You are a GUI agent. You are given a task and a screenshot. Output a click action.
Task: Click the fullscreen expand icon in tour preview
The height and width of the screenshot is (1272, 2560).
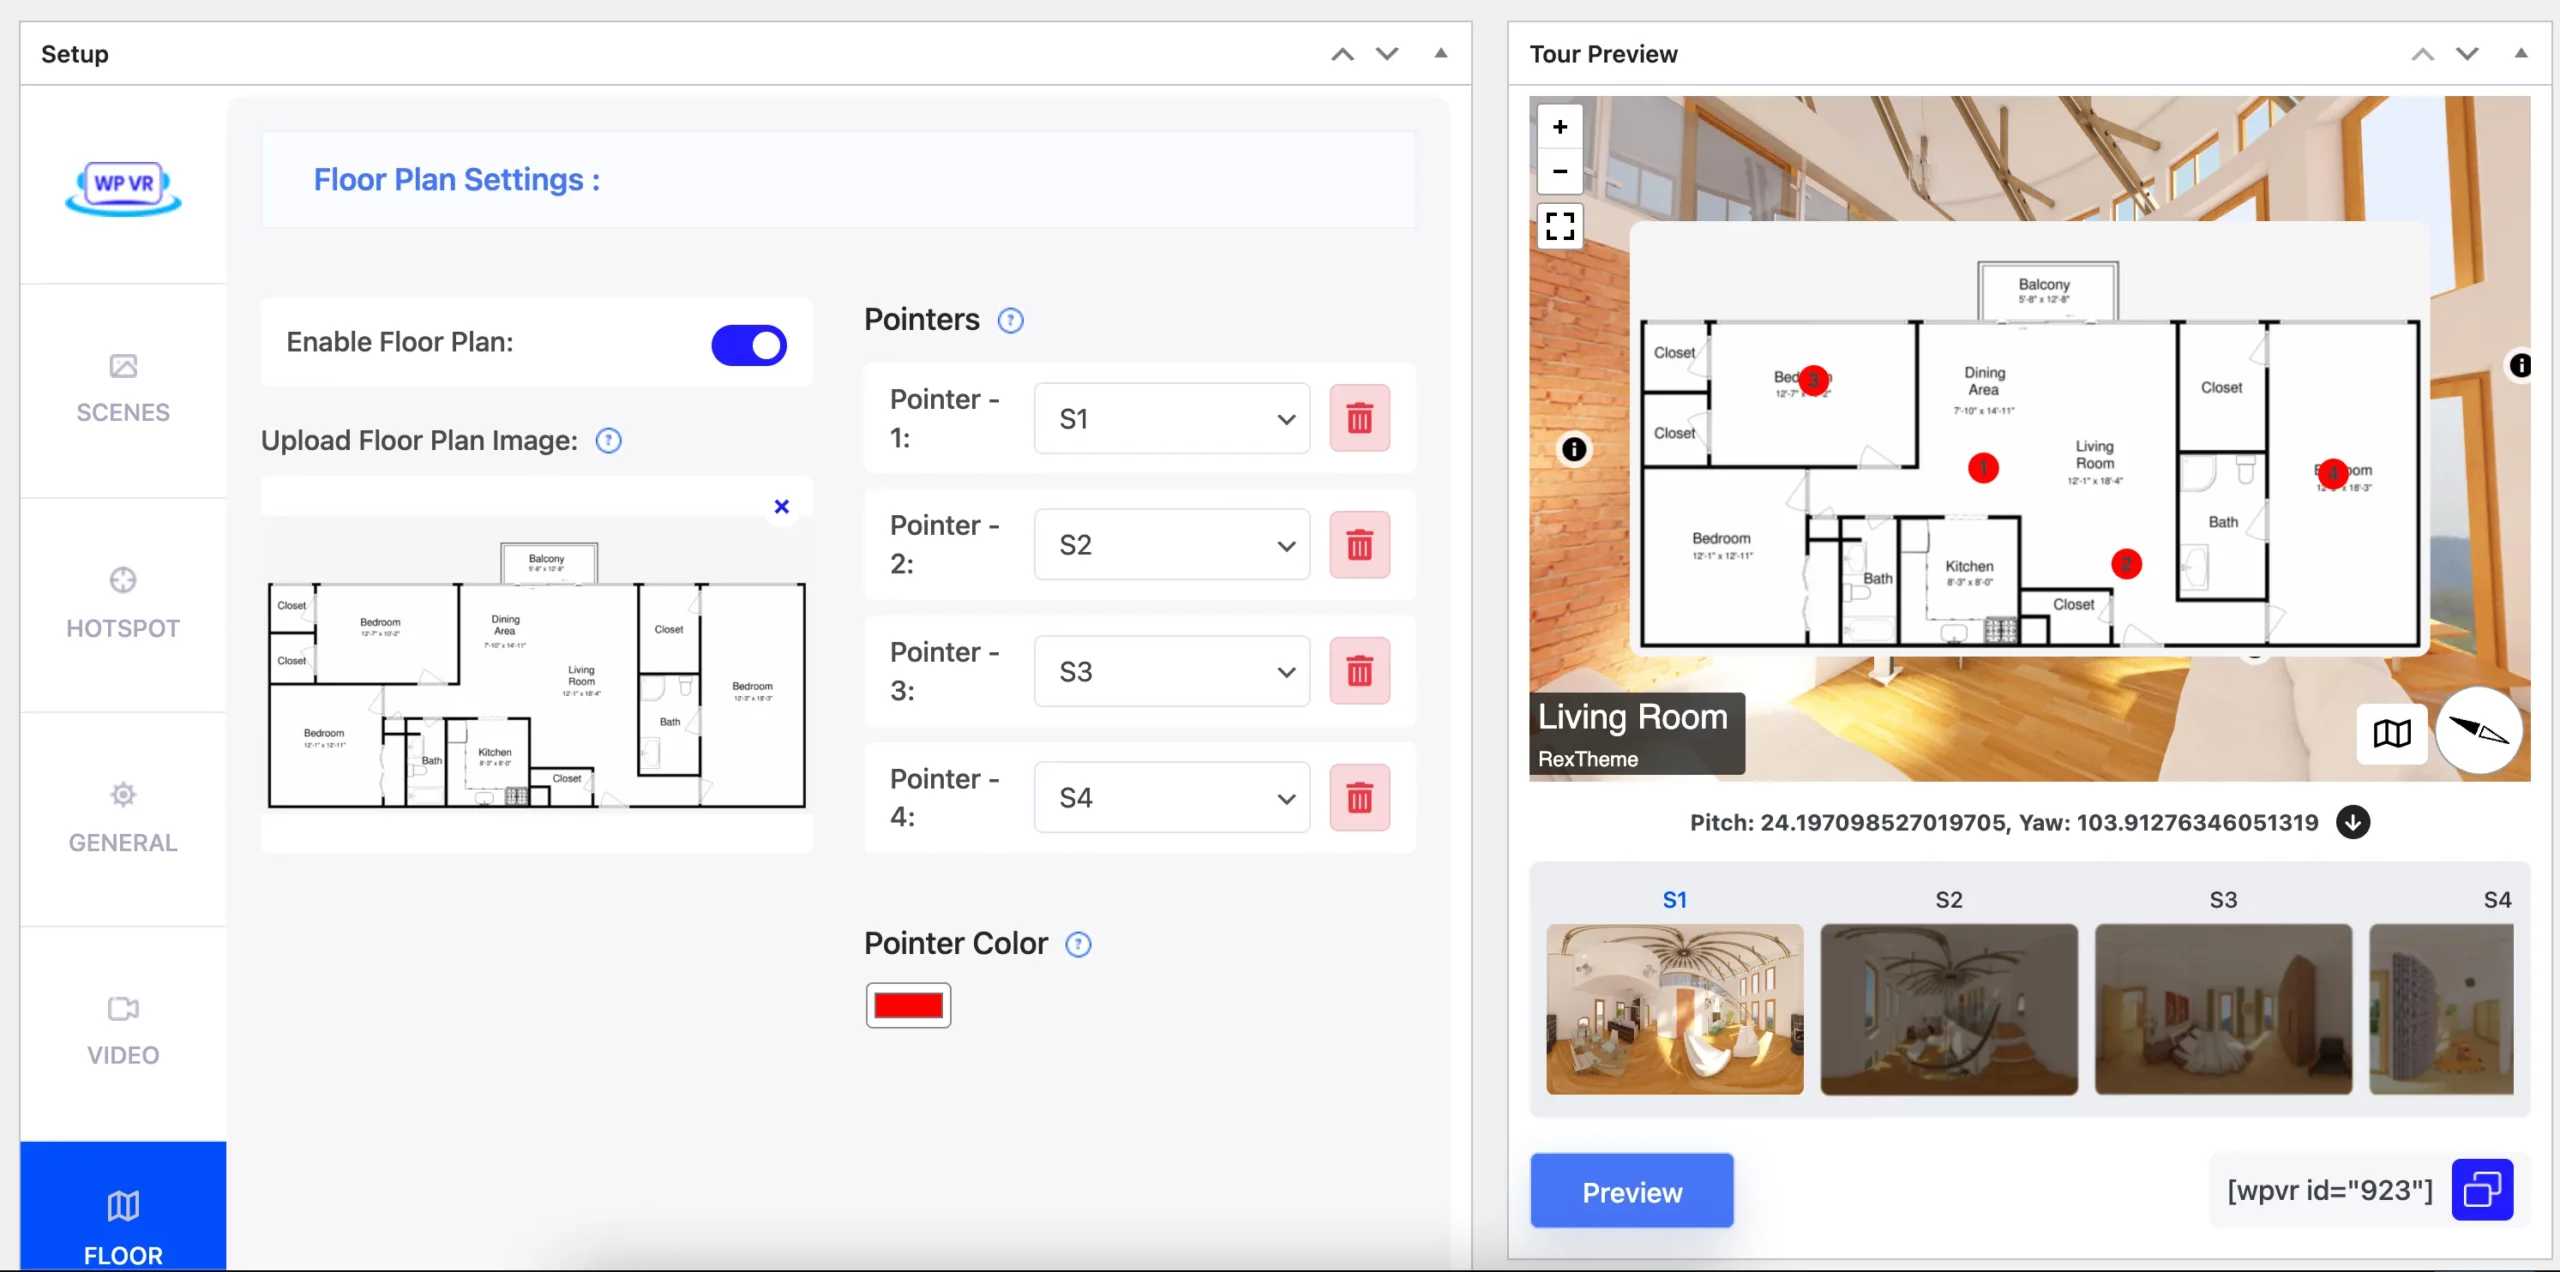coord(1561,225)
